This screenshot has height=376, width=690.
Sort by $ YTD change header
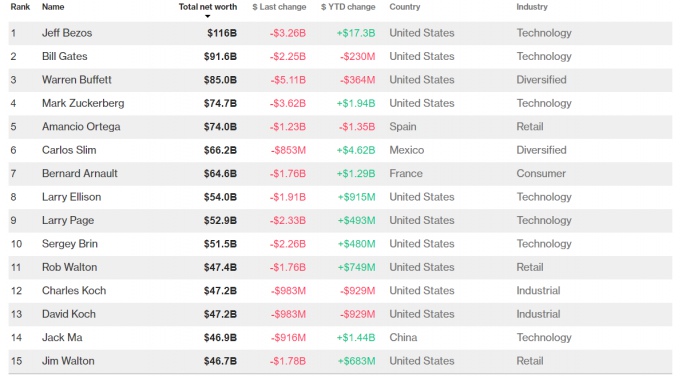pos(348,7)
